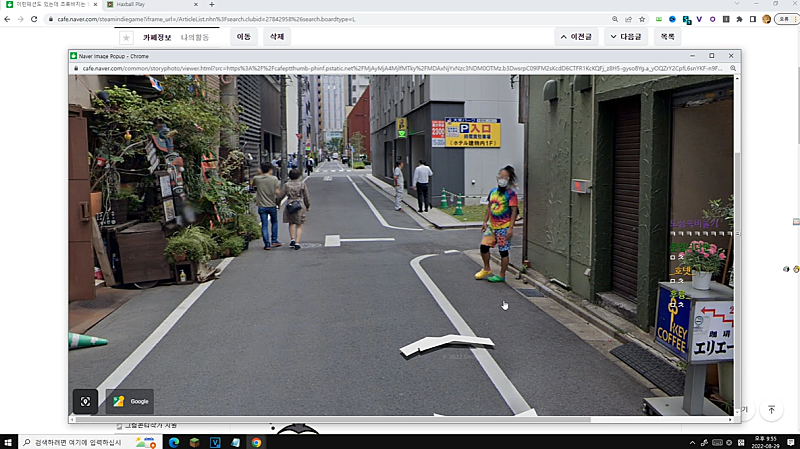The image size is (800, 449).
Task: Toggle the cafe favorite star button
Action: click(126, 37)
